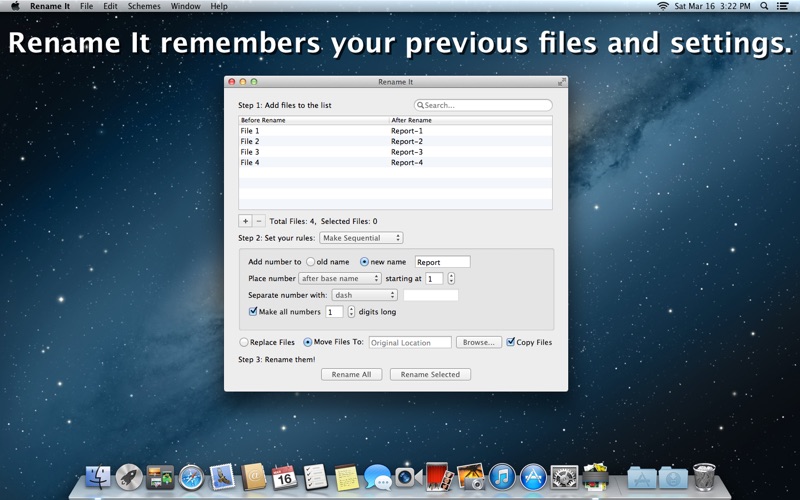Launch Launchpad rocket icon in dock

click(x=129, y=478)
